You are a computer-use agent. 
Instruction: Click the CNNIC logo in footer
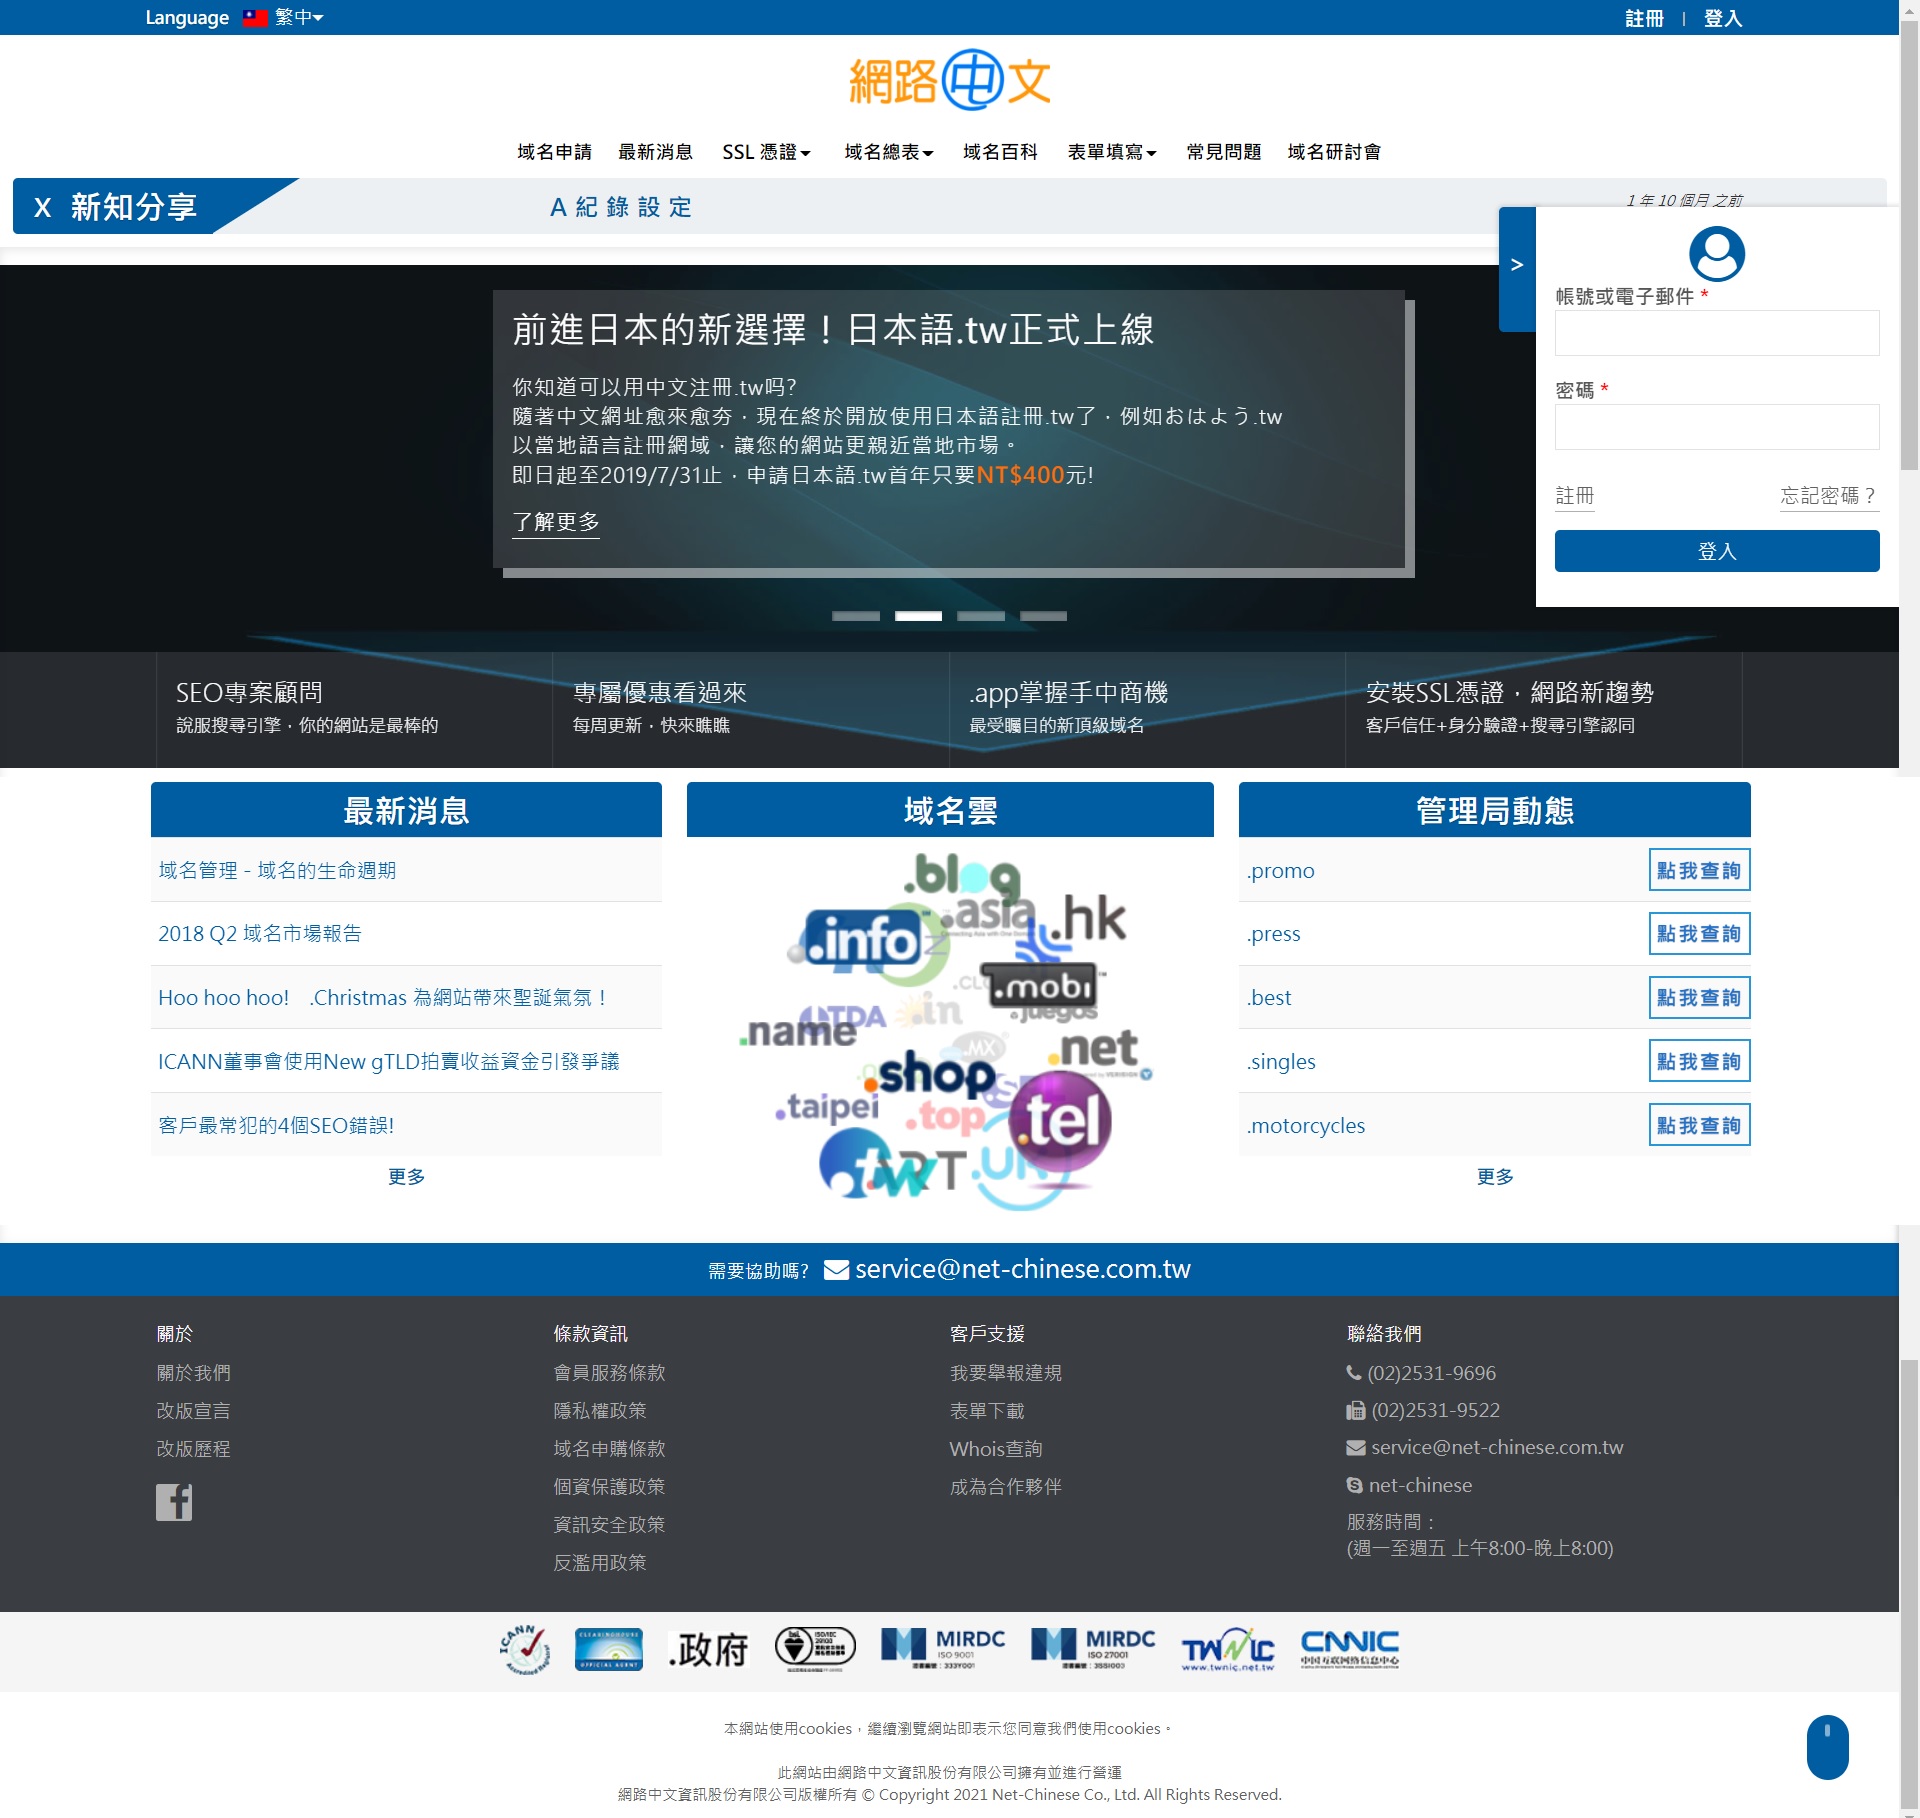(1349, 1647)
